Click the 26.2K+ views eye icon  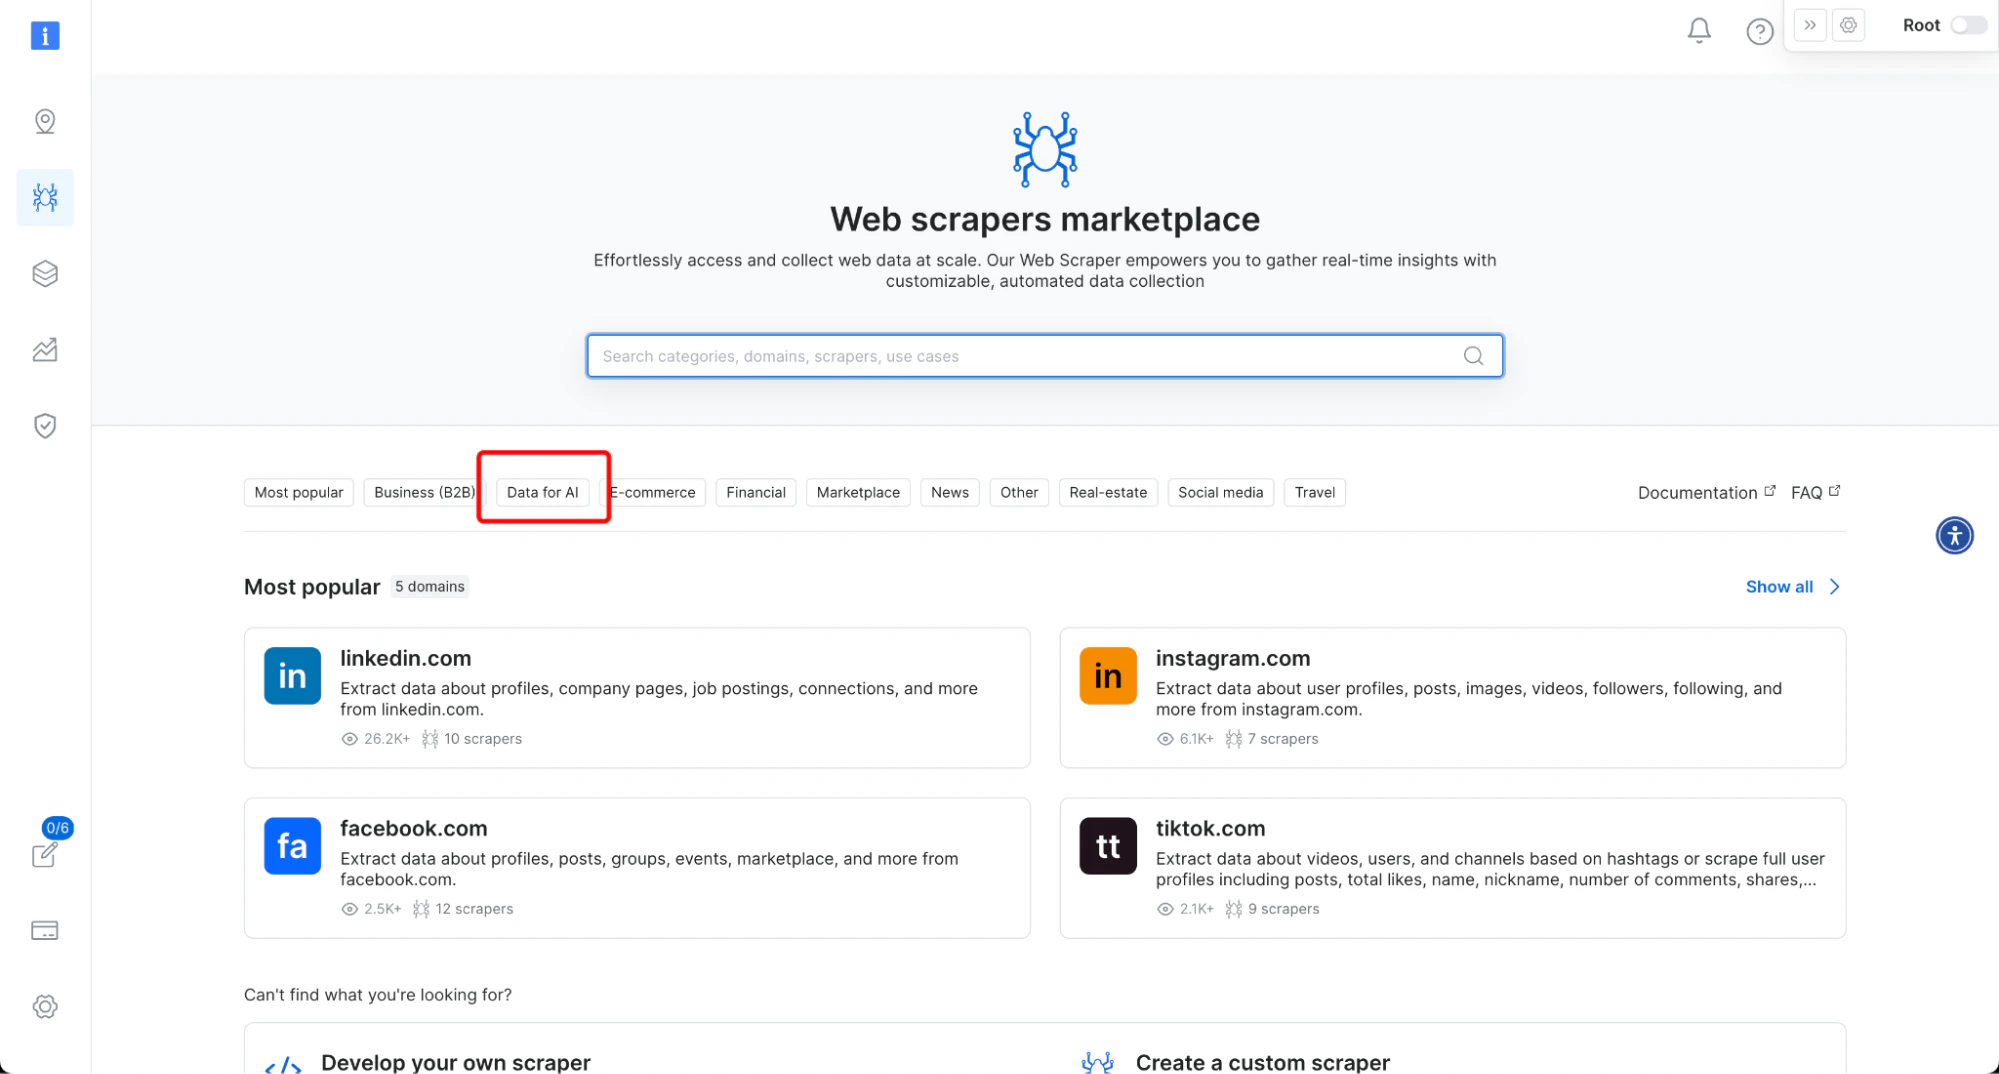coord(349,739)
